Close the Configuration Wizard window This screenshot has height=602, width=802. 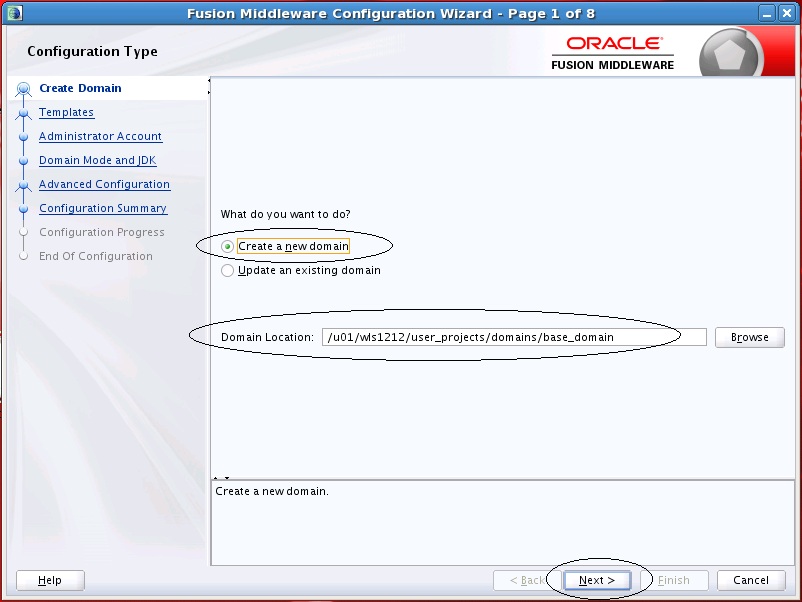[787, 13]
